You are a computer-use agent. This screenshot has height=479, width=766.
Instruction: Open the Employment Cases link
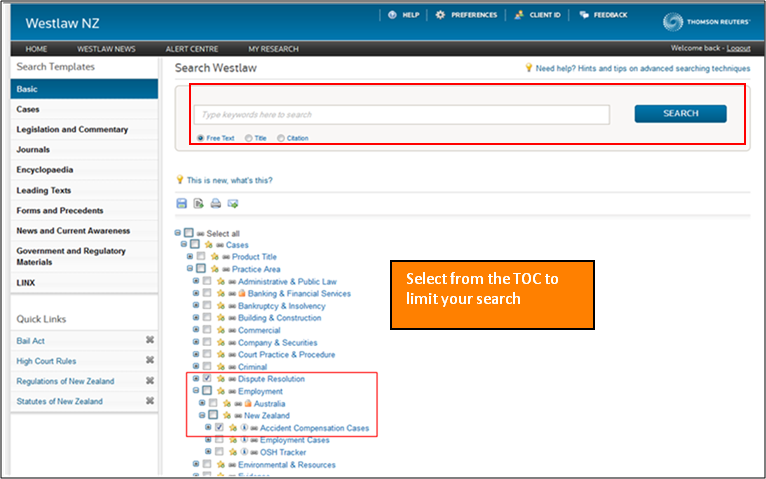coord(295,440)
